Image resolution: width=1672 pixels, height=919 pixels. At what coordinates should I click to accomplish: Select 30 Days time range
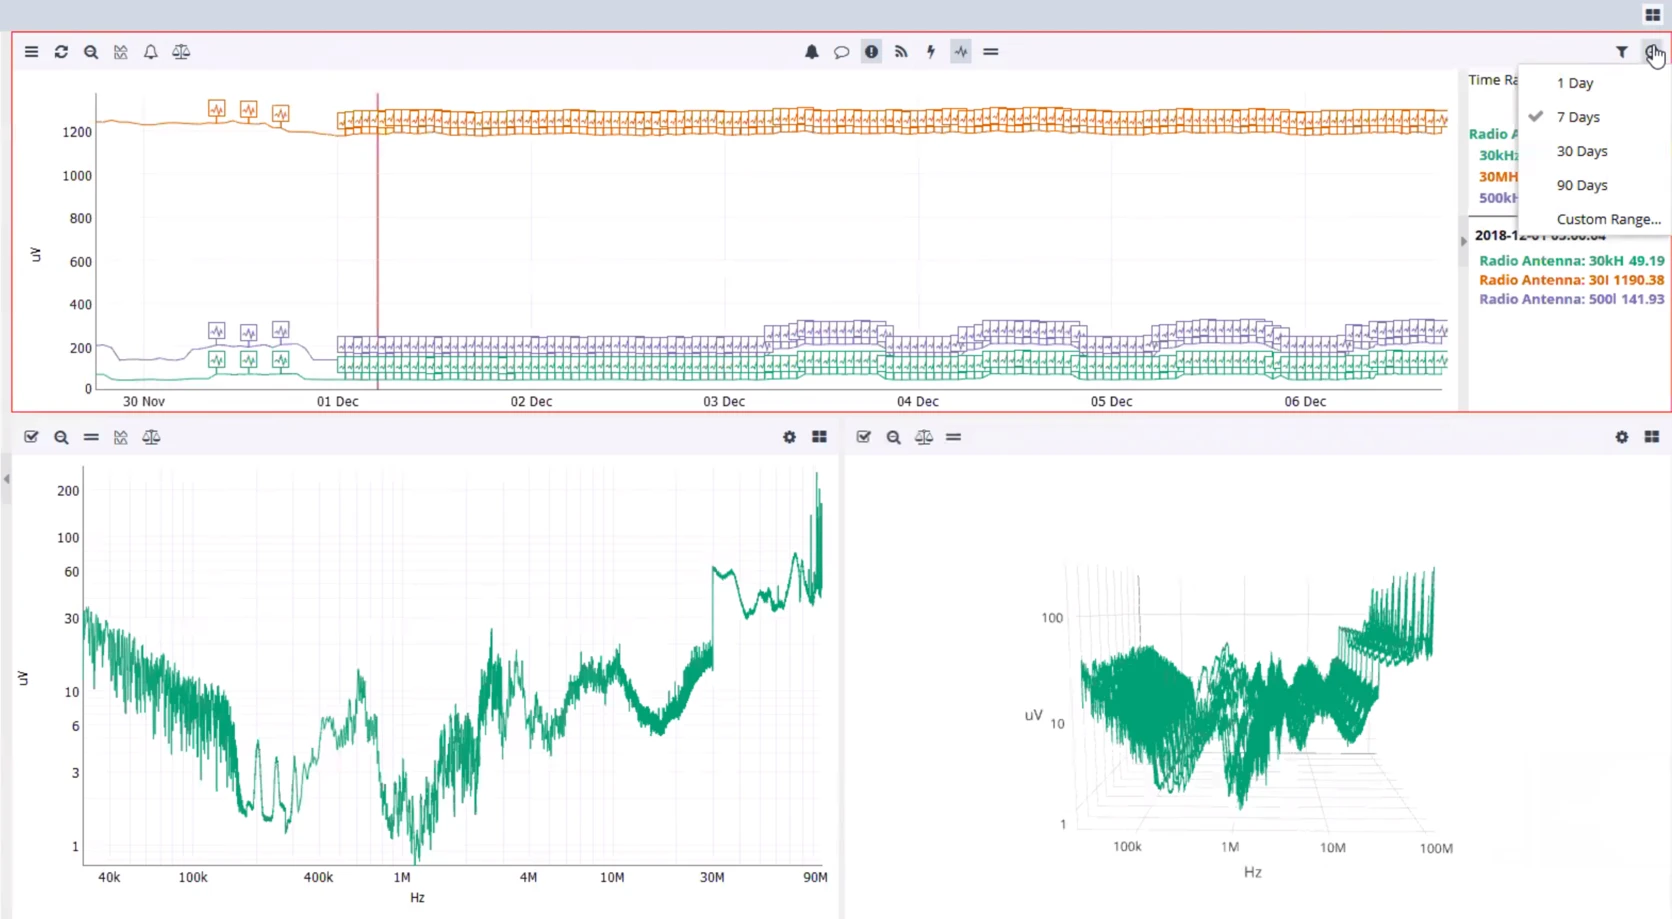coord(1581,151)
